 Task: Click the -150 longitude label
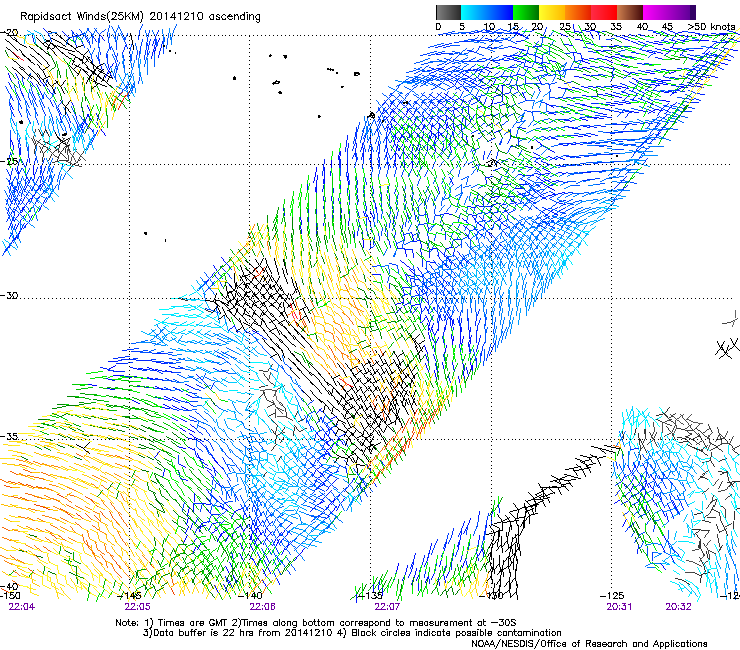(x=10, y=596)
